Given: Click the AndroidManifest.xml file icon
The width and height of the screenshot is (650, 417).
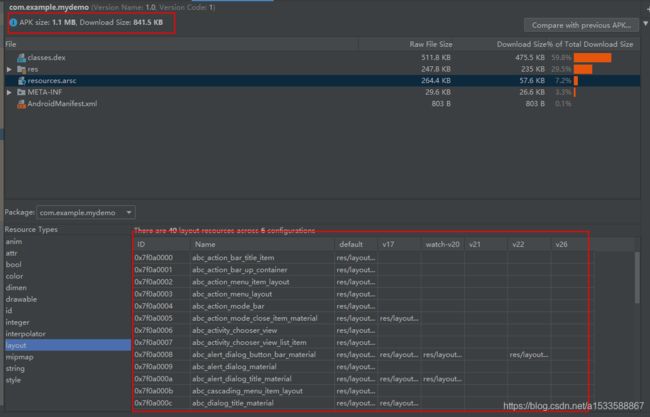Looking at the screenshot, I should (21, 103).
